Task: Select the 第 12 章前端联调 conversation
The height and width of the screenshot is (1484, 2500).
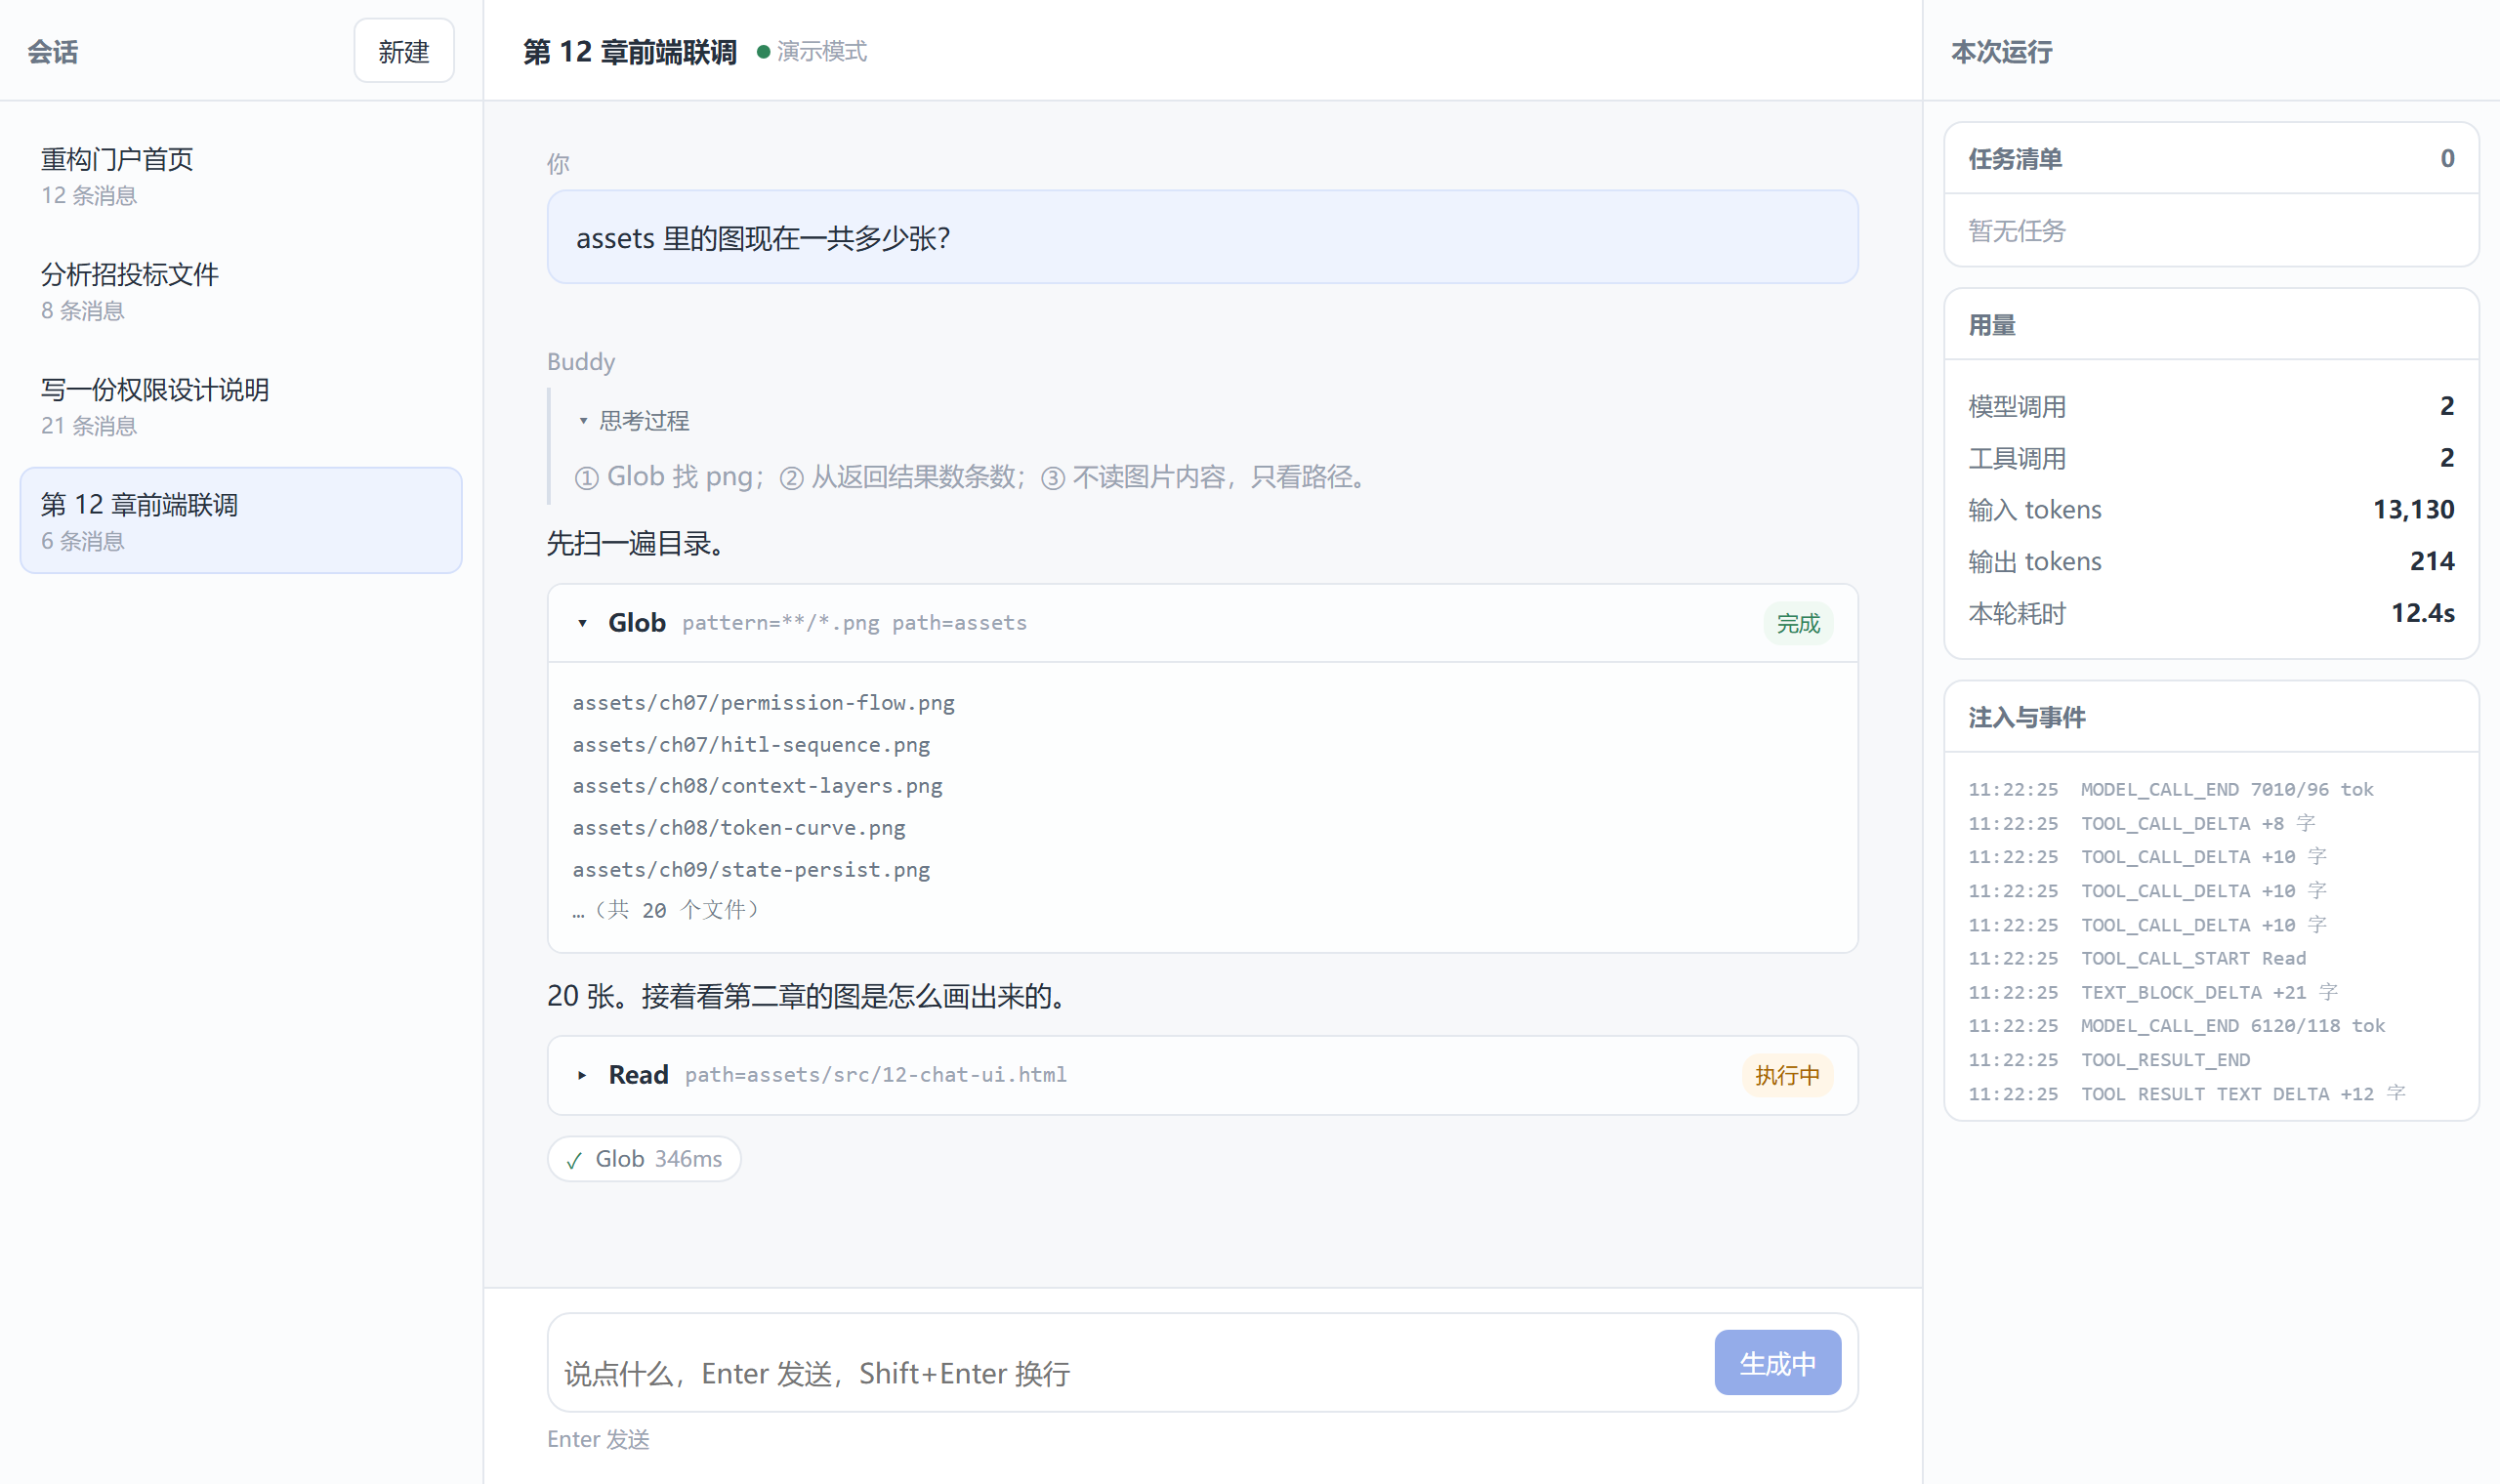Action: pyautogui.click(x=240, y=520)
